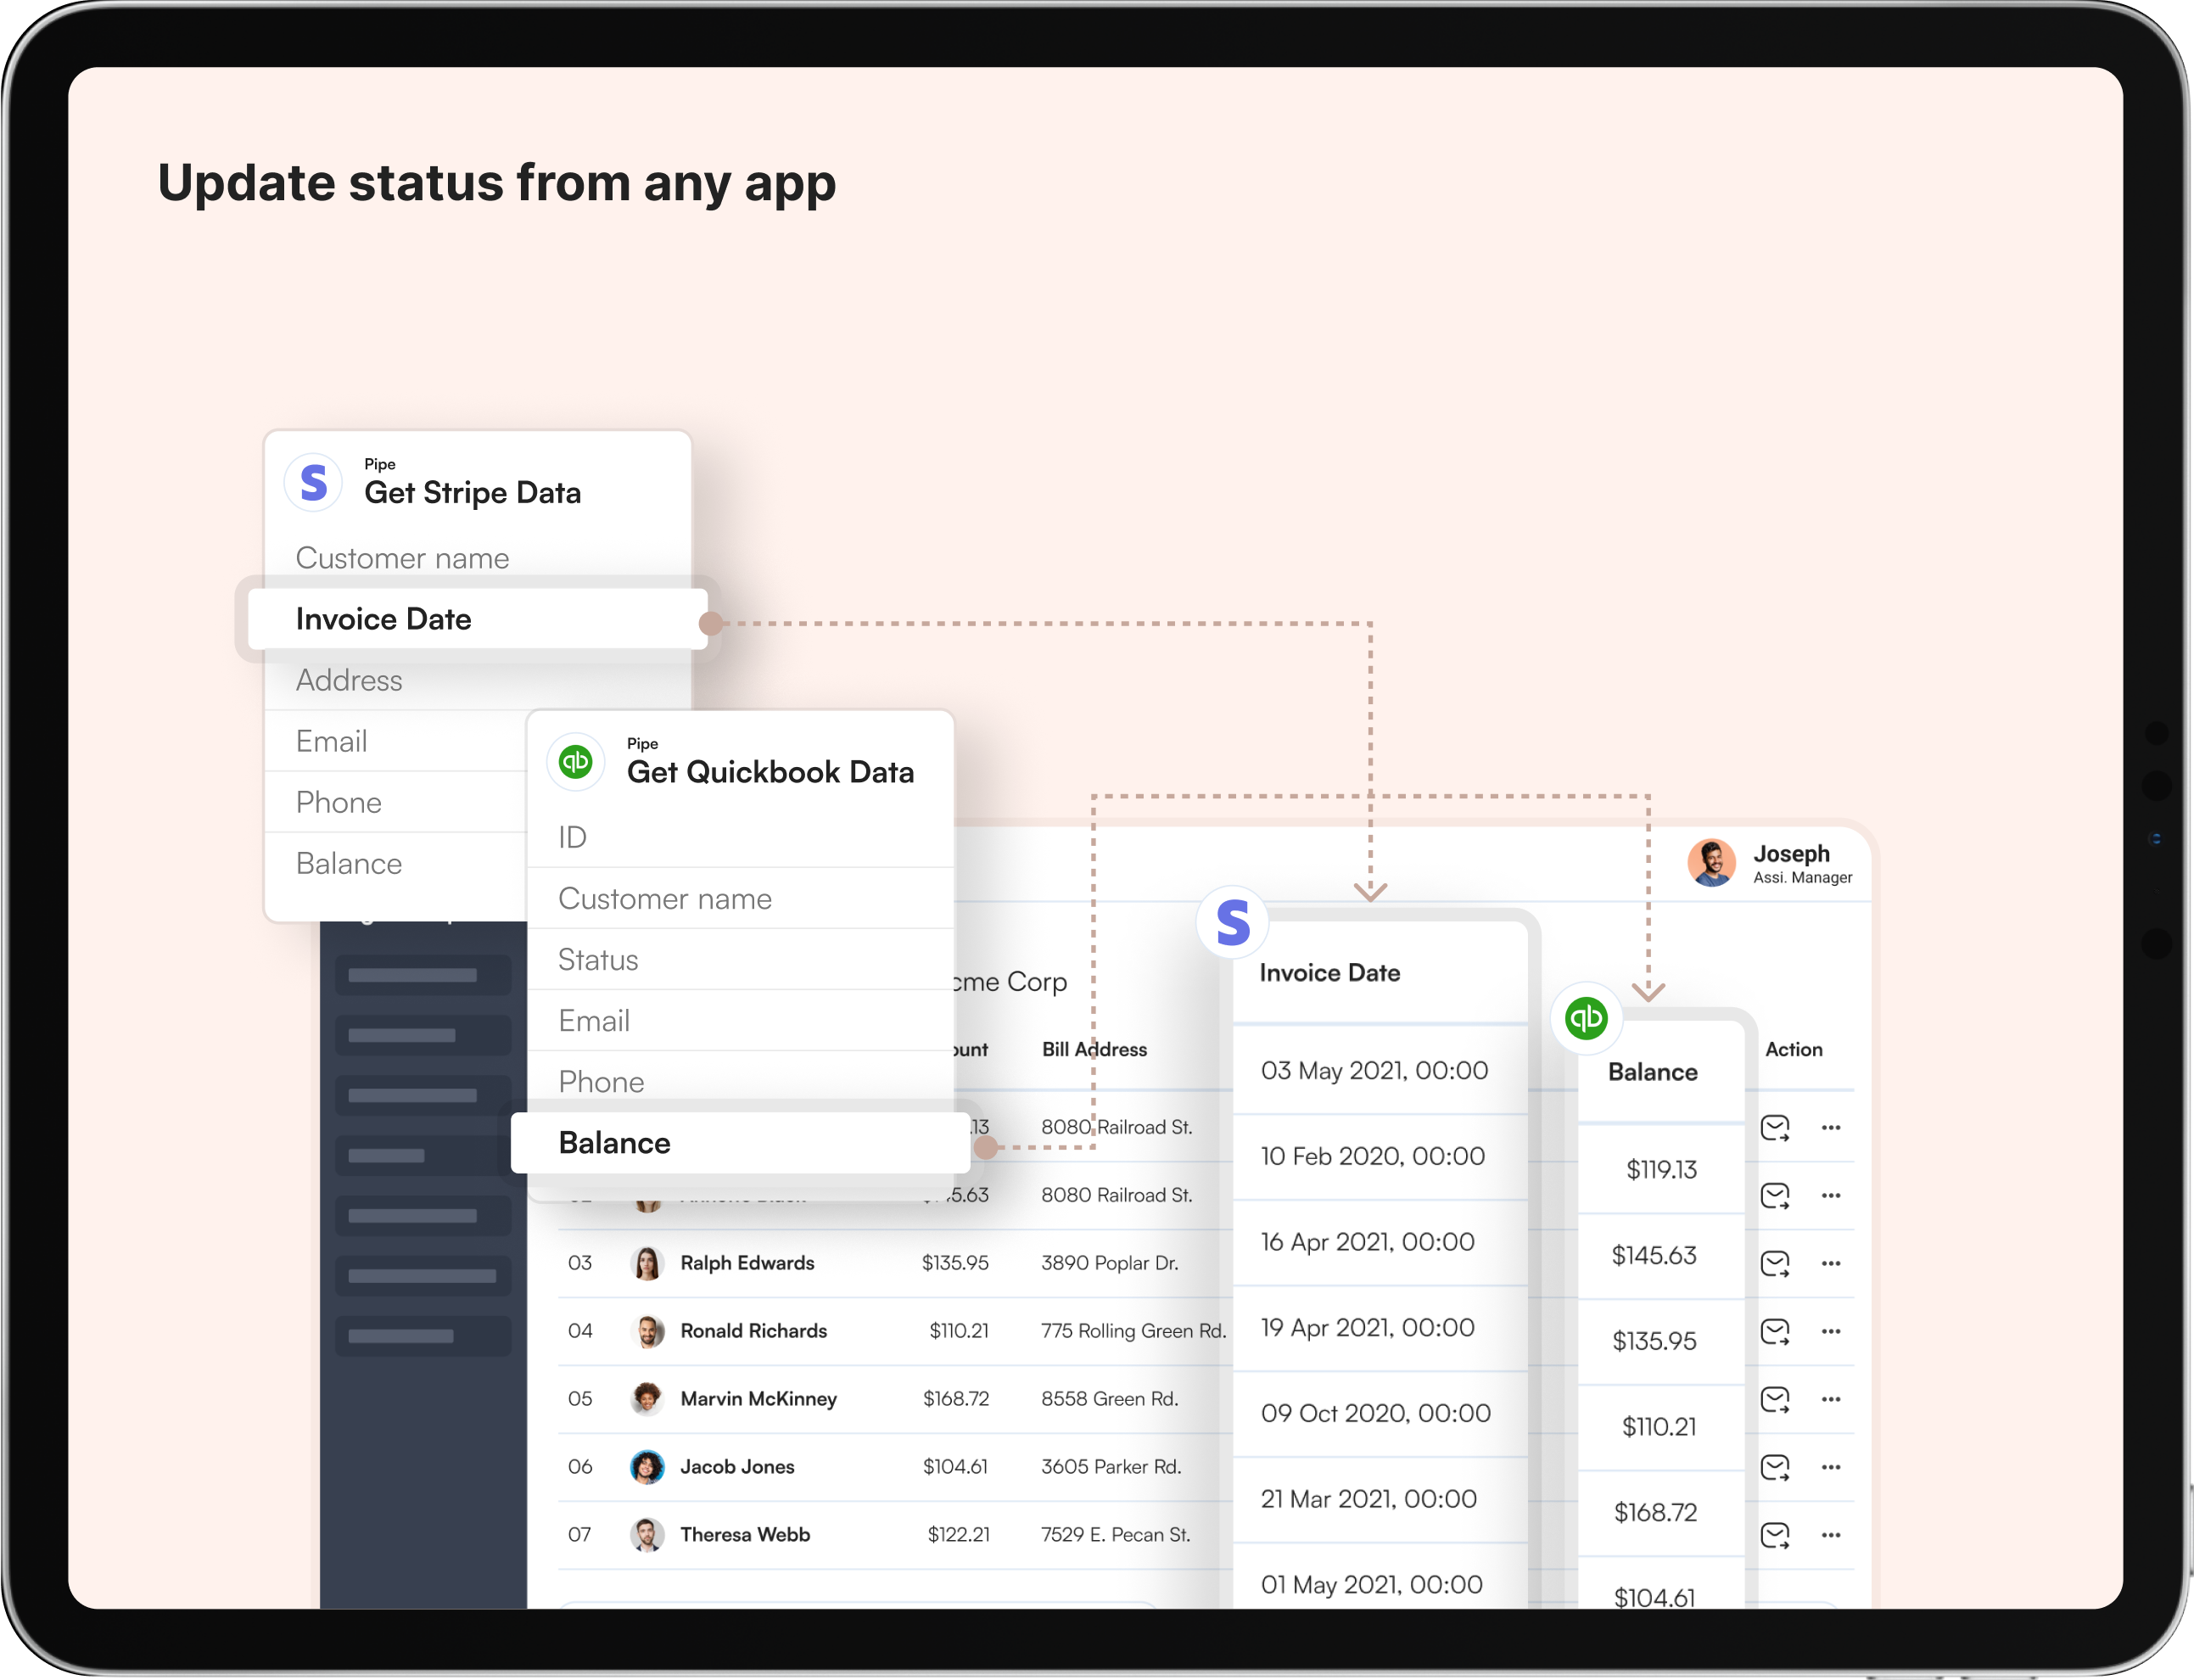Open more options for Ronald Richards row
The height and width of the screenshot is (1680, 2194).
(x=1831, y=1332)
